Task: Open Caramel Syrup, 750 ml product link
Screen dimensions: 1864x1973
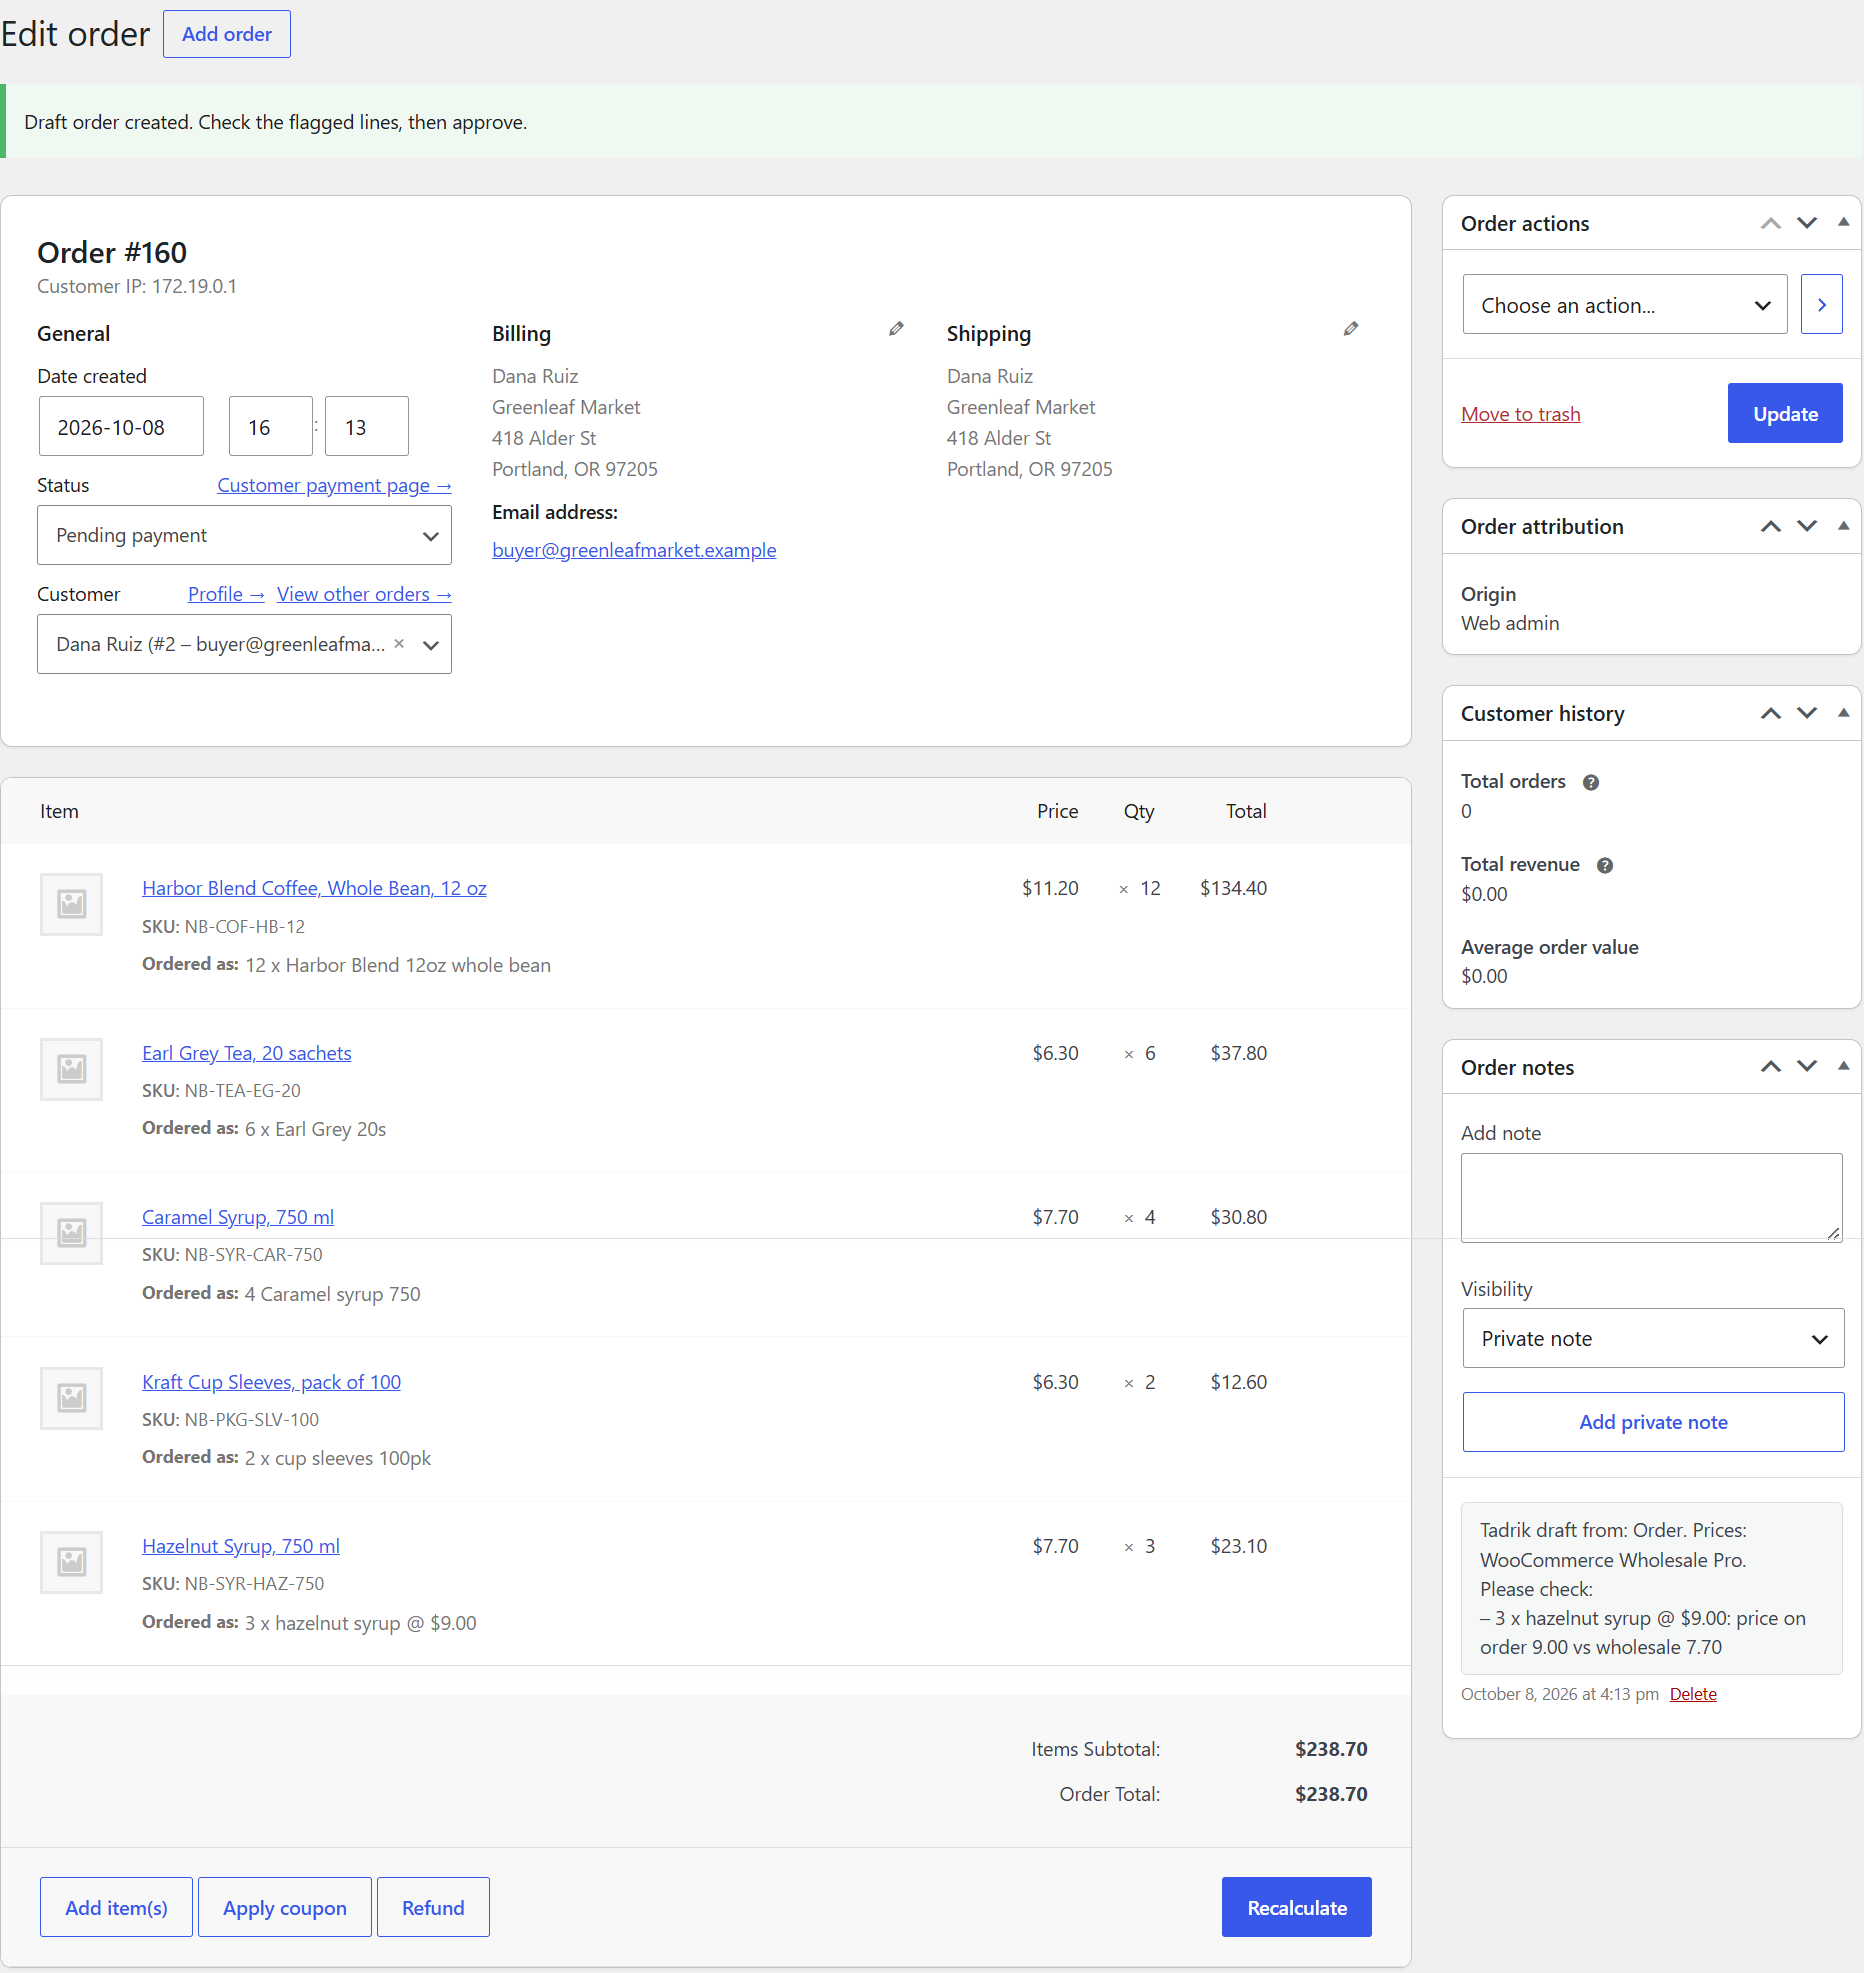Action: tap(238, 1217)
